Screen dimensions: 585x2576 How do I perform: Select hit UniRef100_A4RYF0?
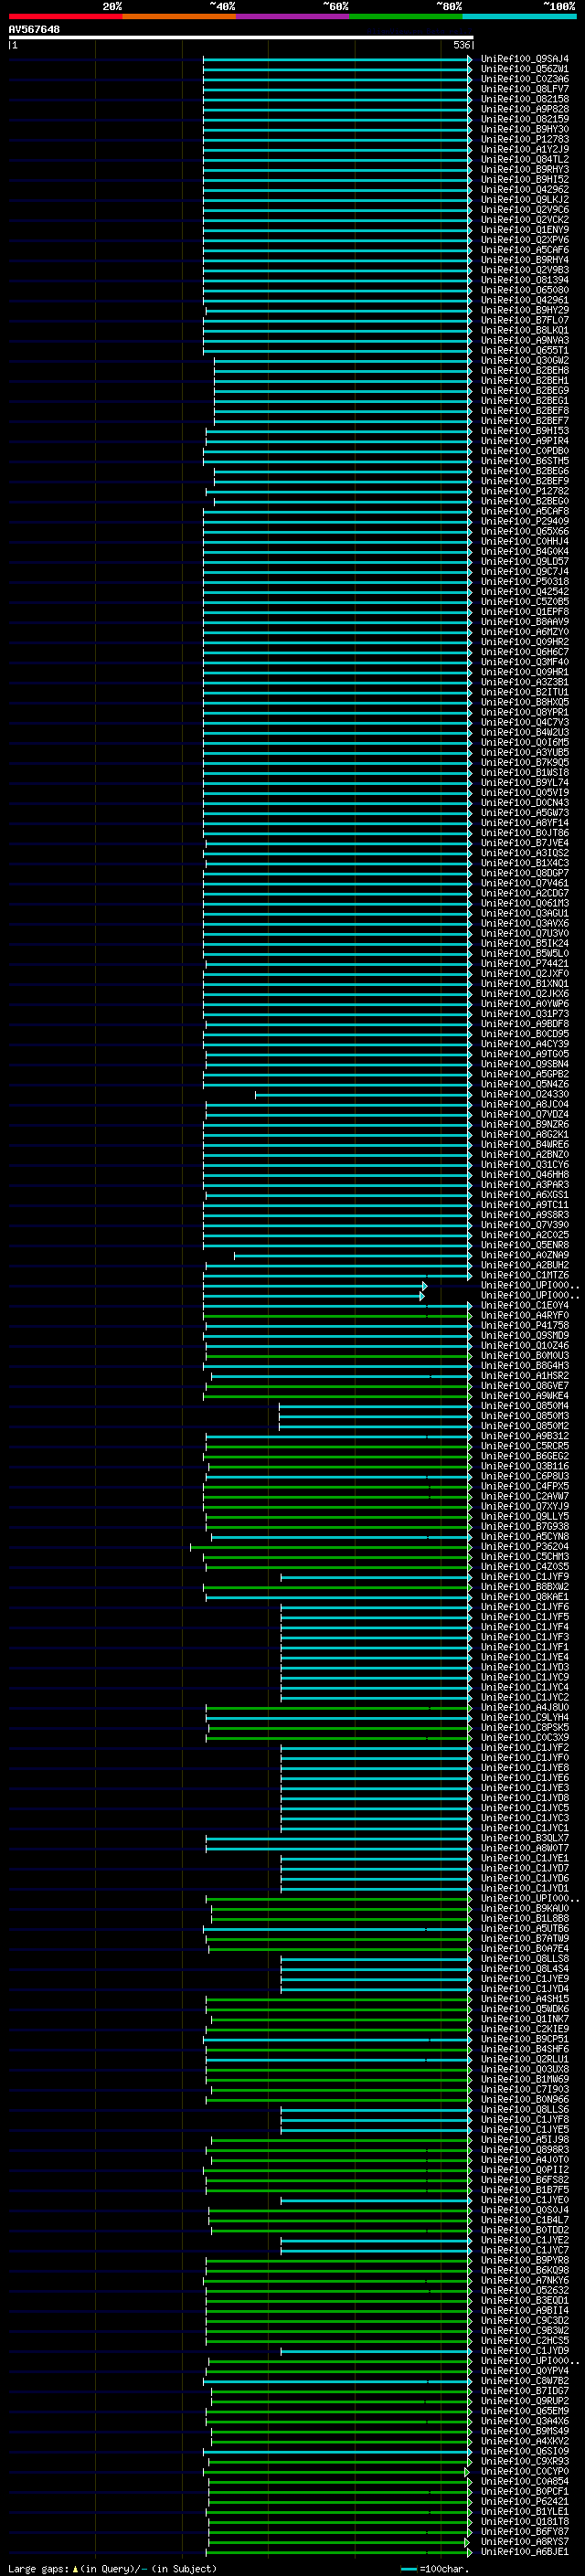click(x=524, y=1316)
